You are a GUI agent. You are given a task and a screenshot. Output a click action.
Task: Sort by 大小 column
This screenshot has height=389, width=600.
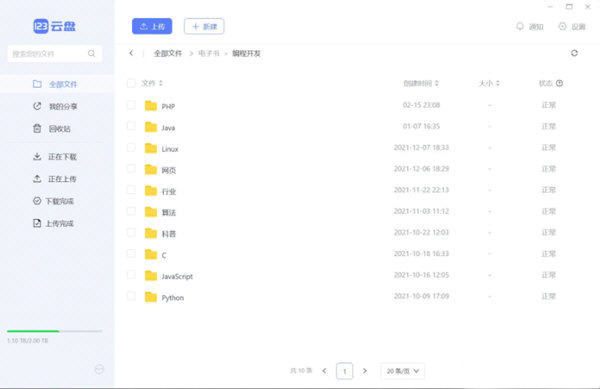point(489,83)
